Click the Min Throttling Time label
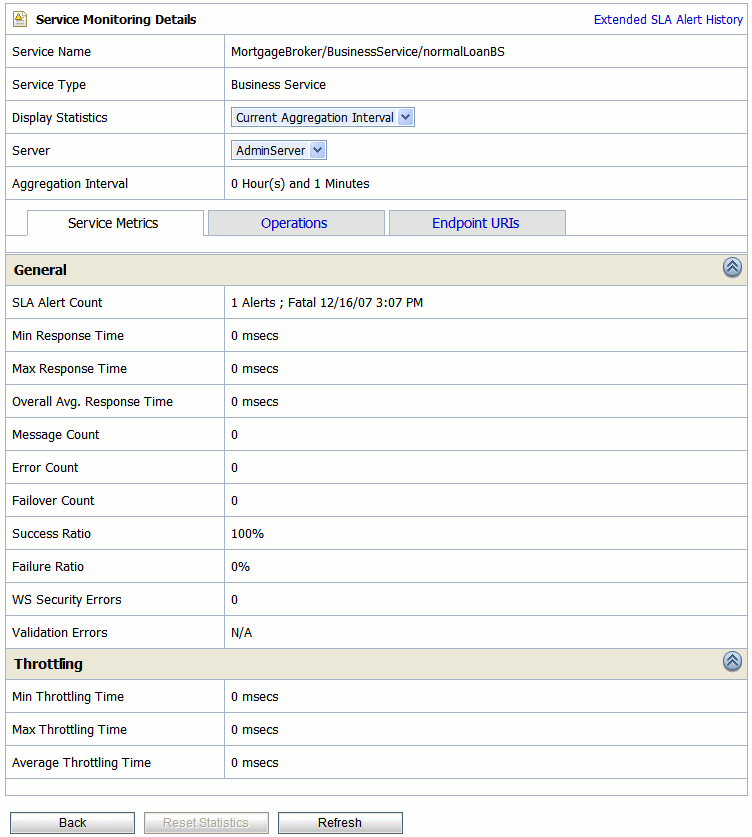This screenshot has height=837, width=752. click(68, 697)
